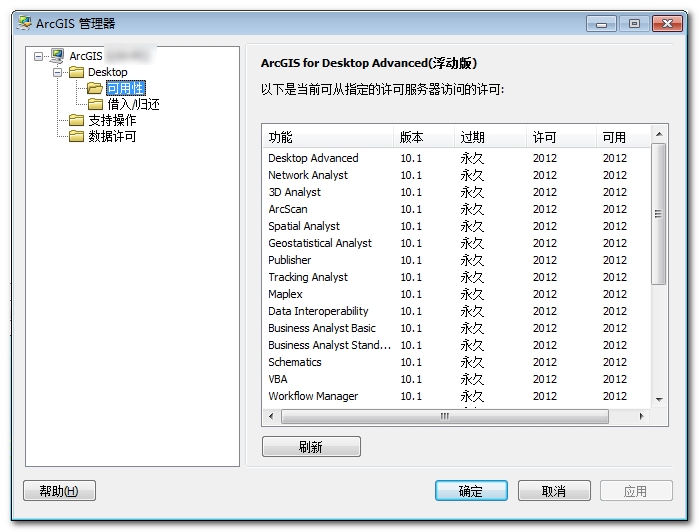Select the Publisher row

click(456, 260)
